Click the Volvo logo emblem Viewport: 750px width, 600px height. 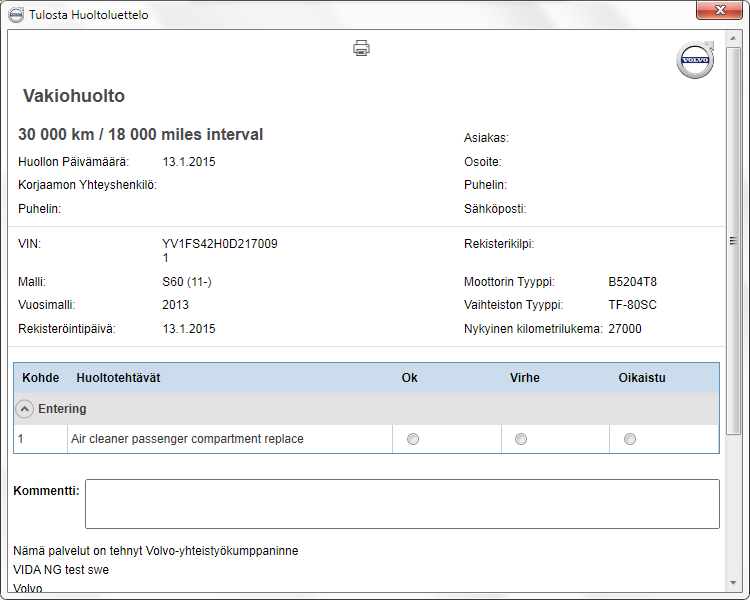pos(695,60)
